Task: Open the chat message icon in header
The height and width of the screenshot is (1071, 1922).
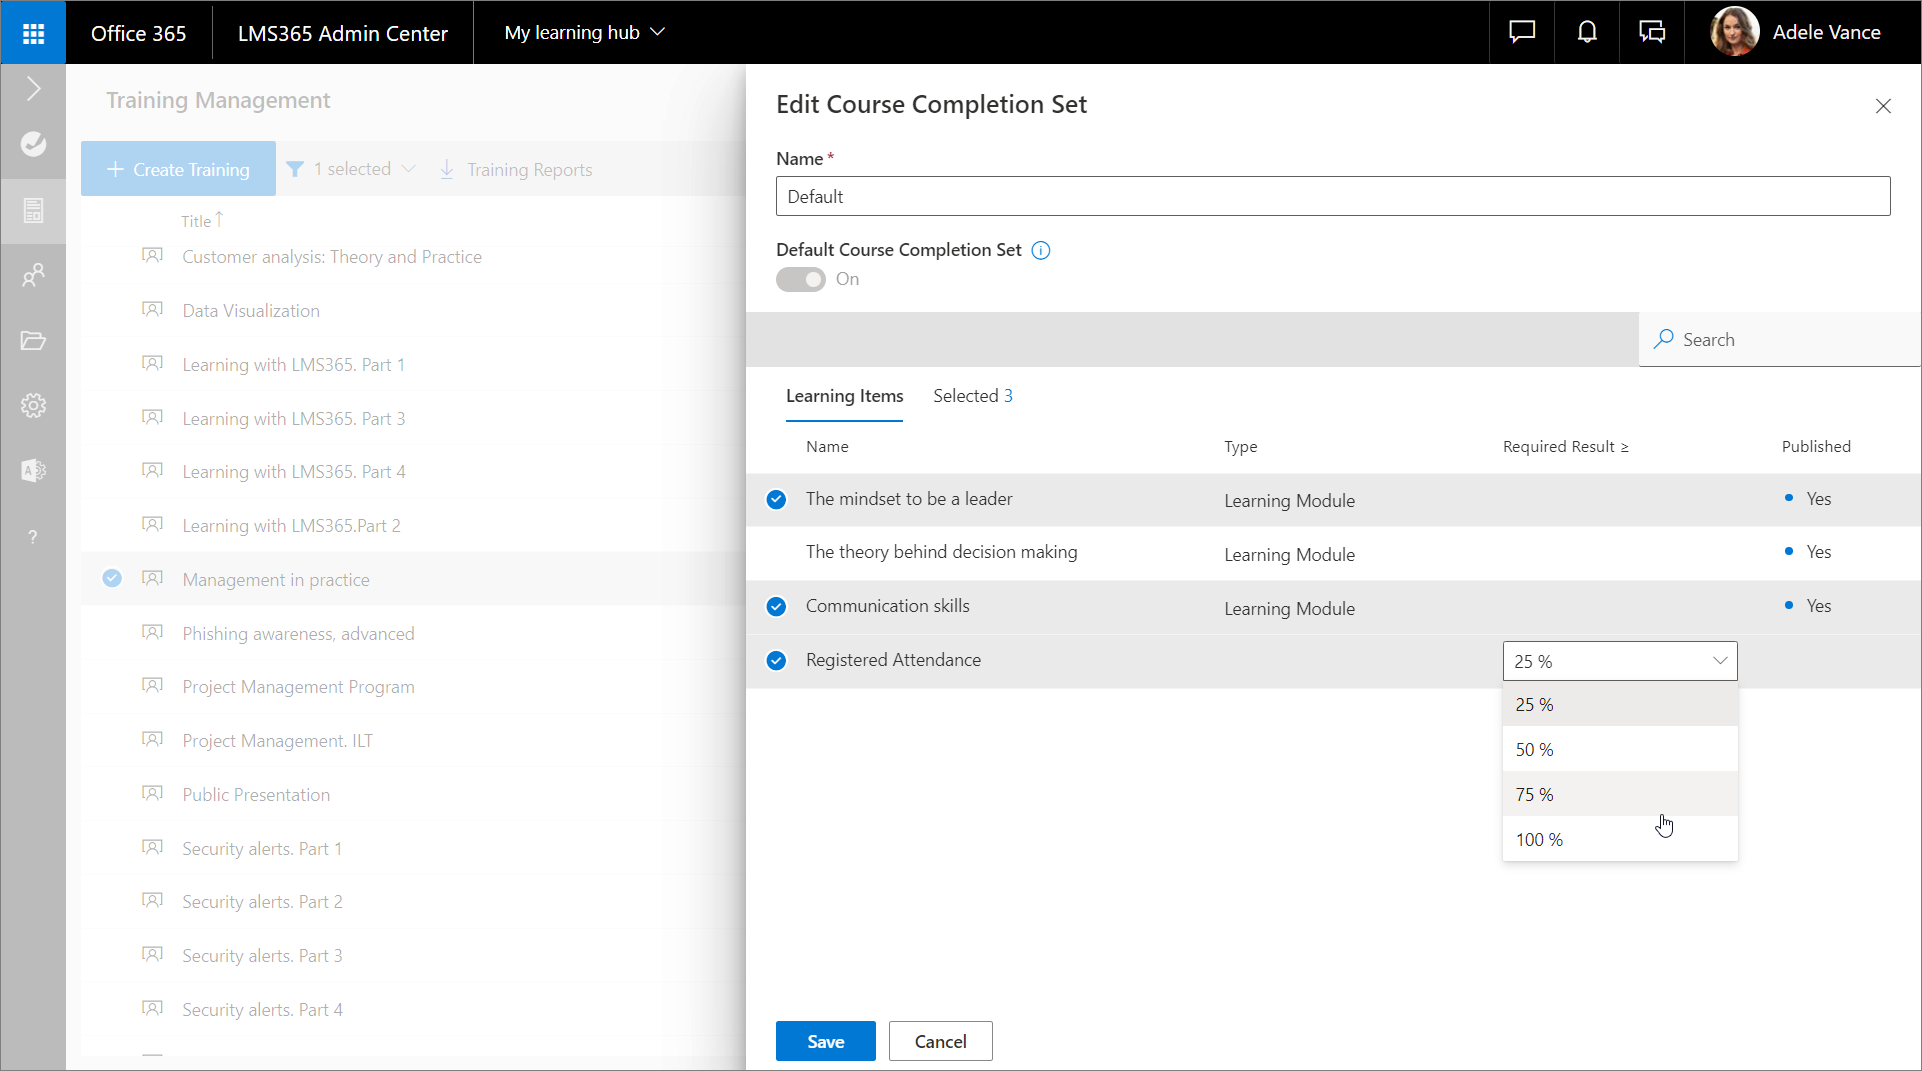Action: click(x=1521, y=33)
